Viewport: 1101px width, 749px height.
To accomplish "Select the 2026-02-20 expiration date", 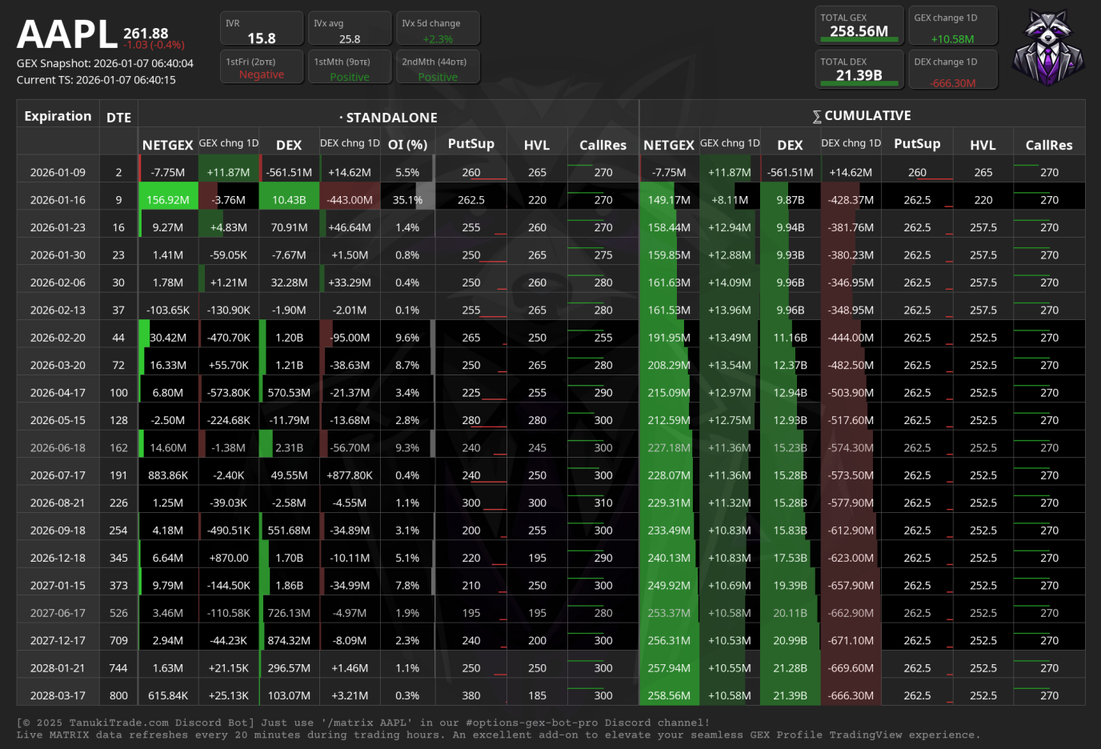I will tap(58, 337).
